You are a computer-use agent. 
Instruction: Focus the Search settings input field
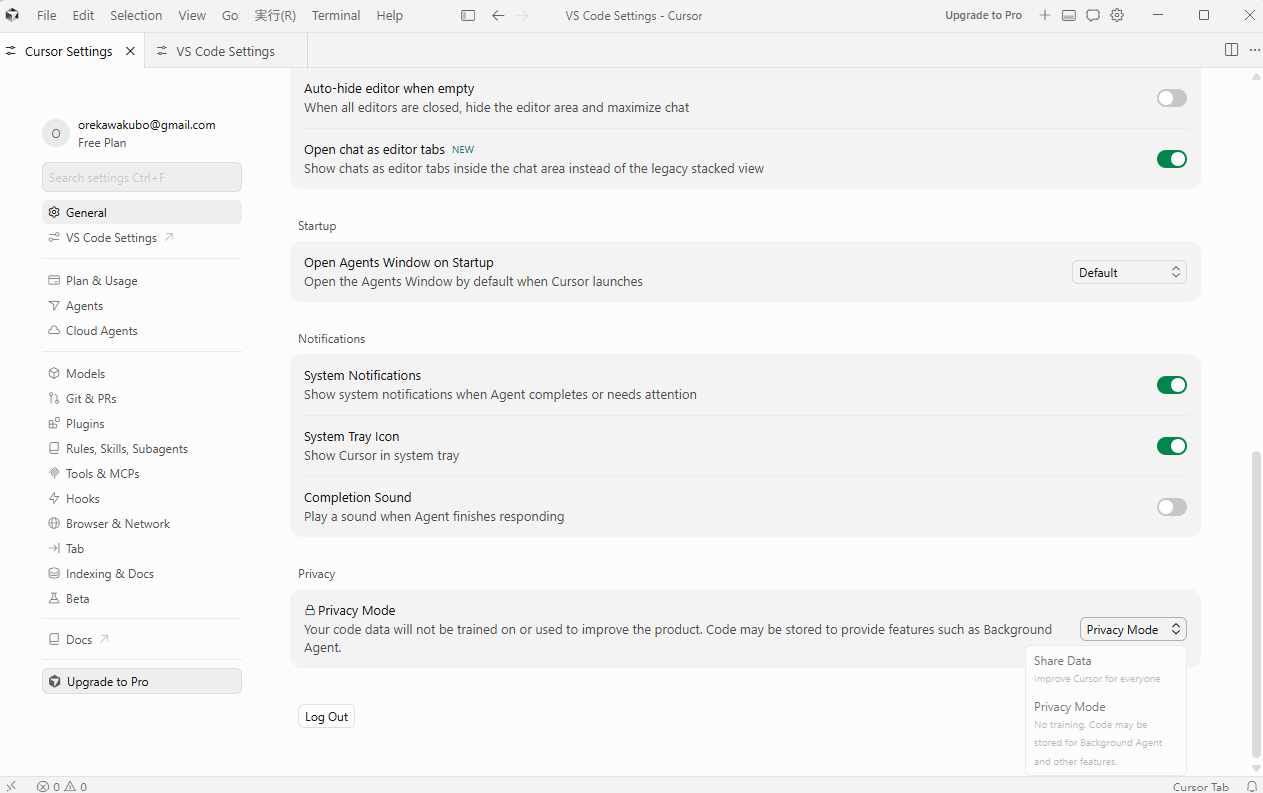(x=142, y=177)
